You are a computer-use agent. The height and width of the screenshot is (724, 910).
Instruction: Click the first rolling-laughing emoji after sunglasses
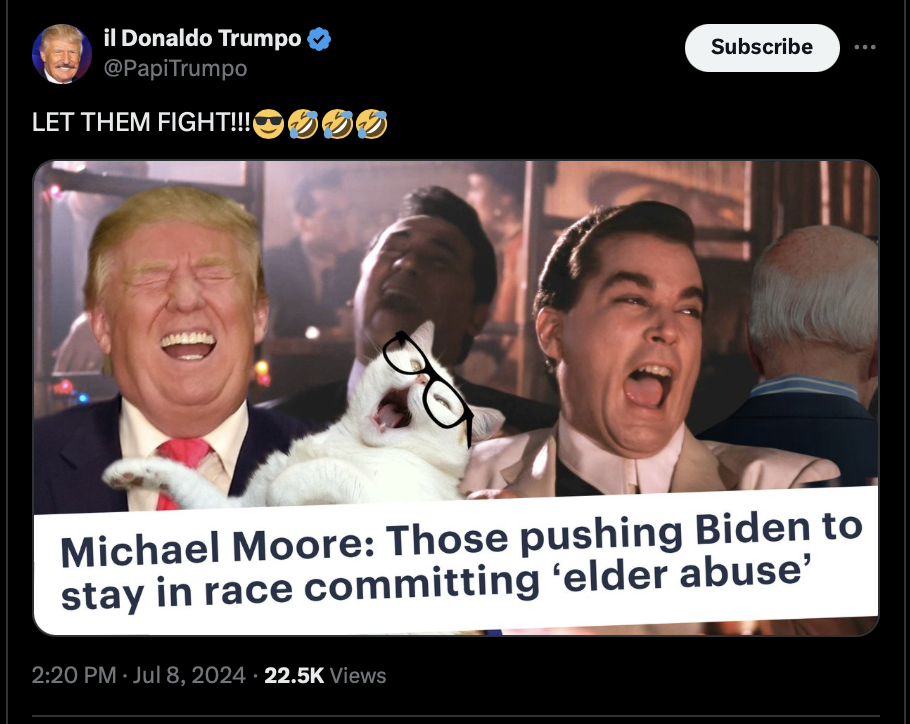click(x=303, y=124)
